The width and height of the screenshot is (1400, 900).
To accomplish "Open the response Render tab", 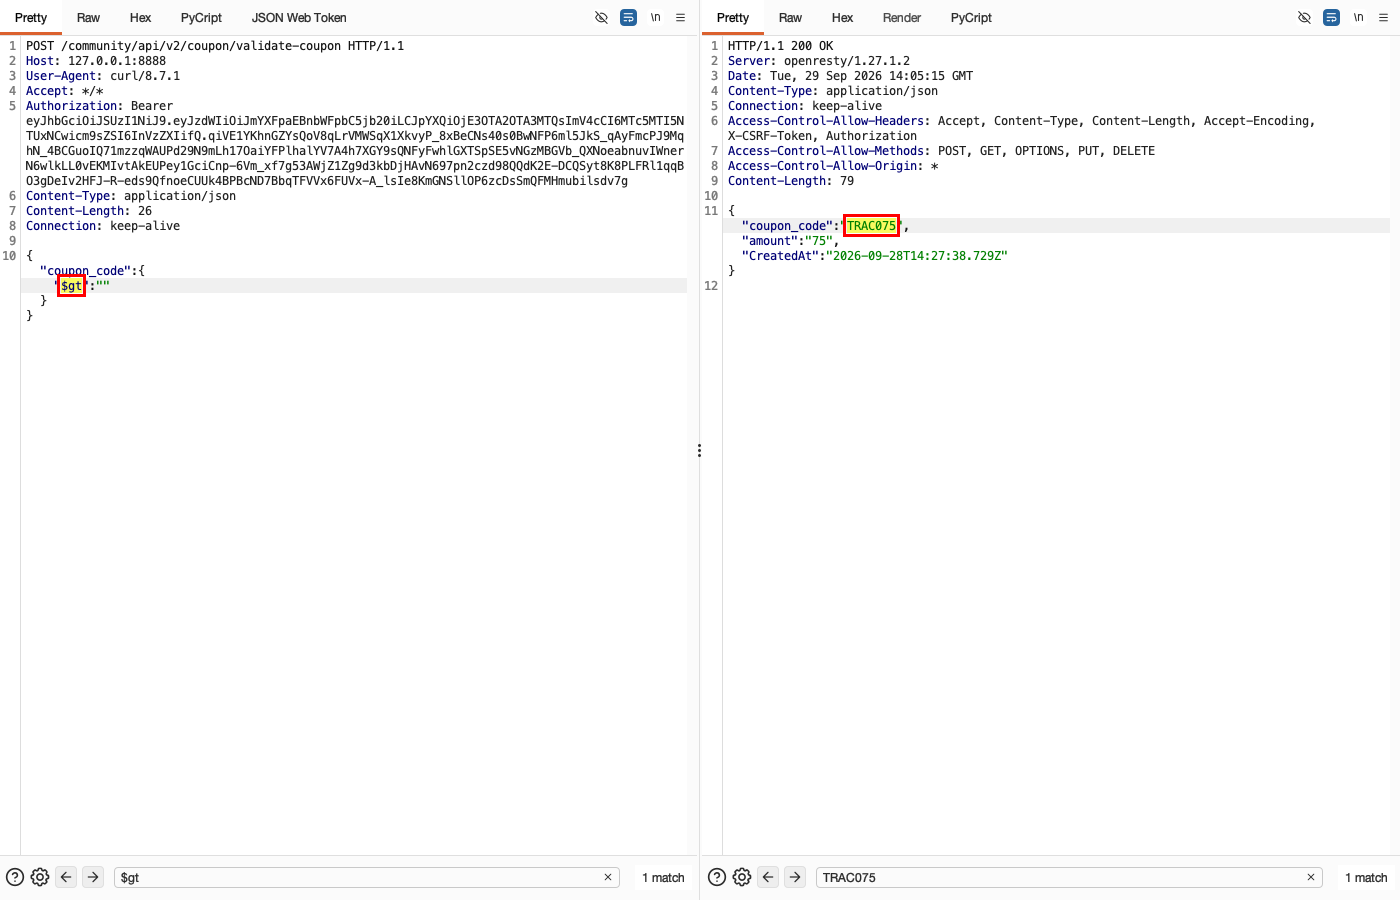I will [902, 18].
